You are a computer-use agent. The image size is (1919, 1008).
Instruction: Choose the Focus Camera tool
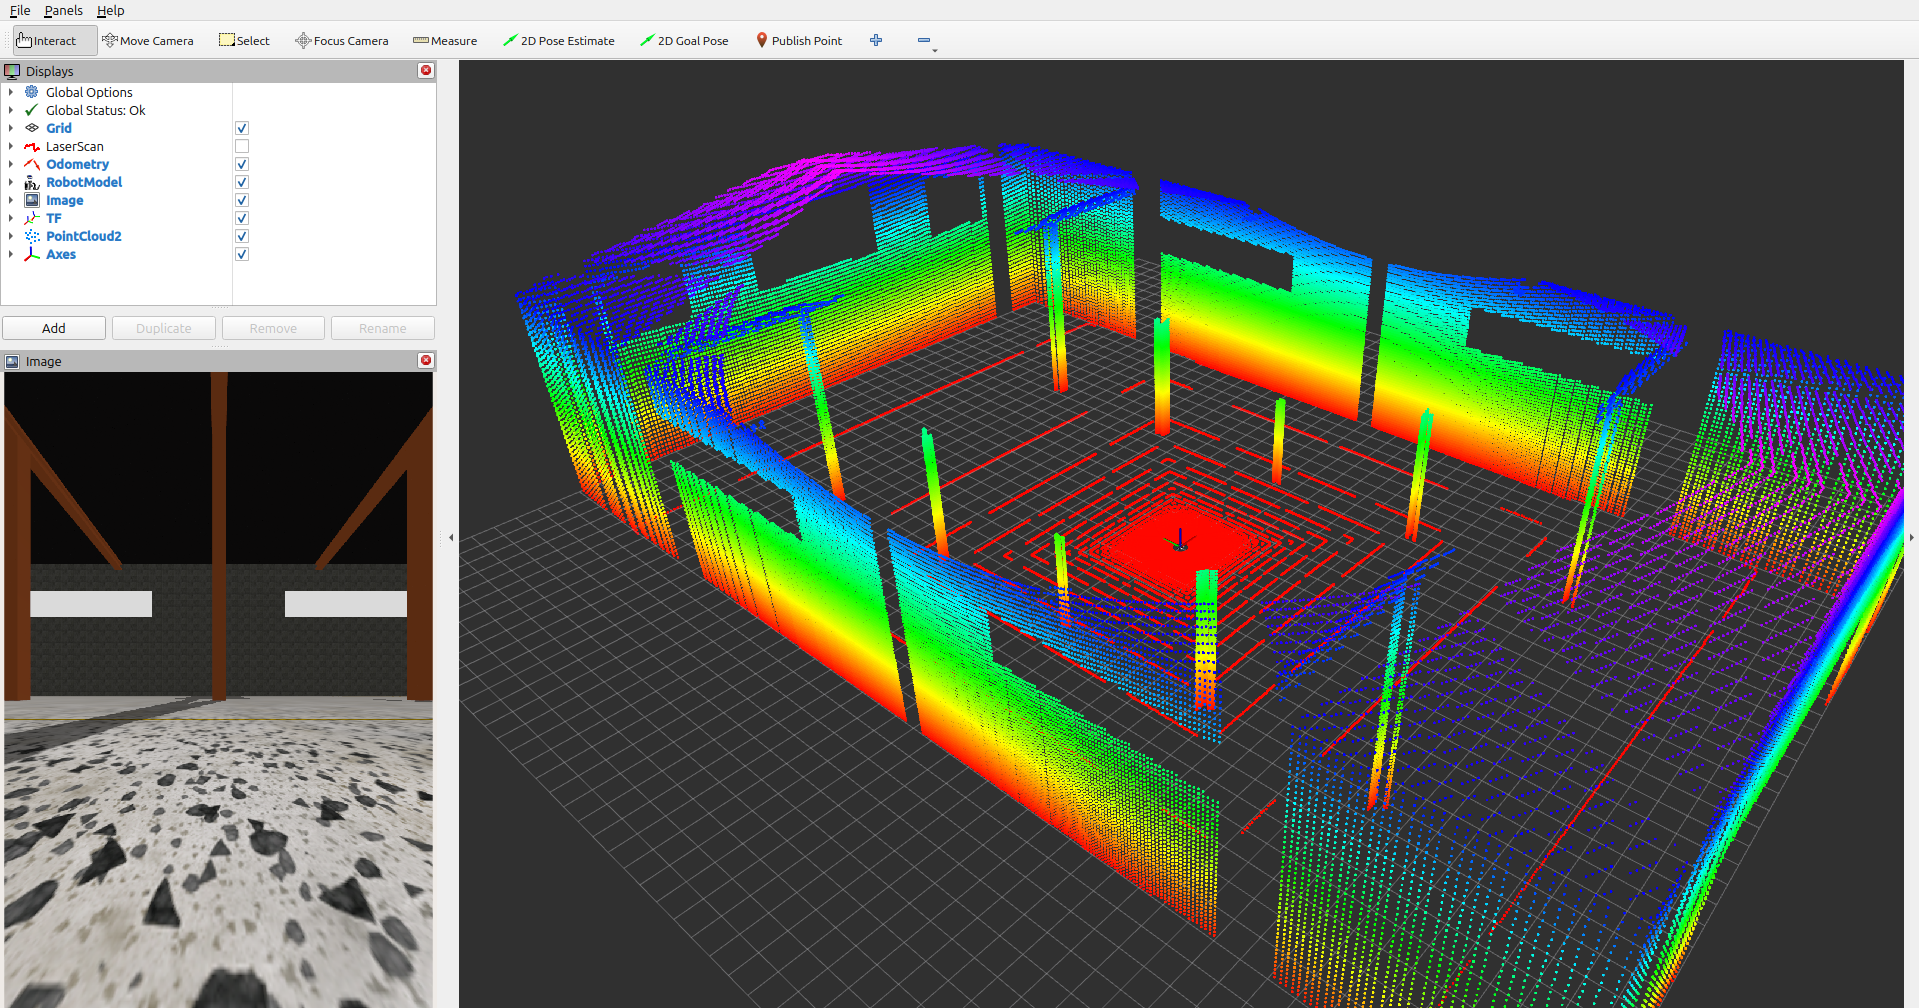[x=341, y=40]
